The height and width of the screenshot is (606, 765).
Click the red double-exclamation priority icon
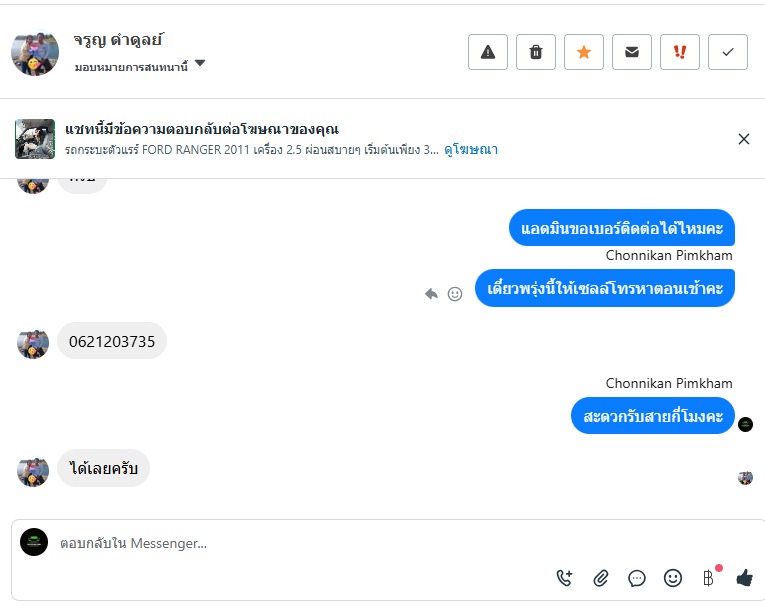click(680, 52)
